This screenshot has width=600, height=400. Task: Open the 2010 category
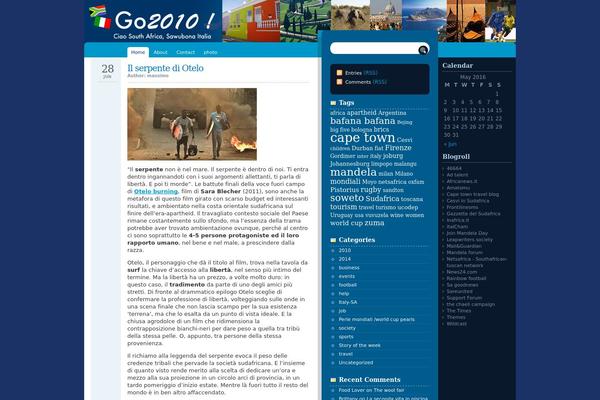pos(344,250)
